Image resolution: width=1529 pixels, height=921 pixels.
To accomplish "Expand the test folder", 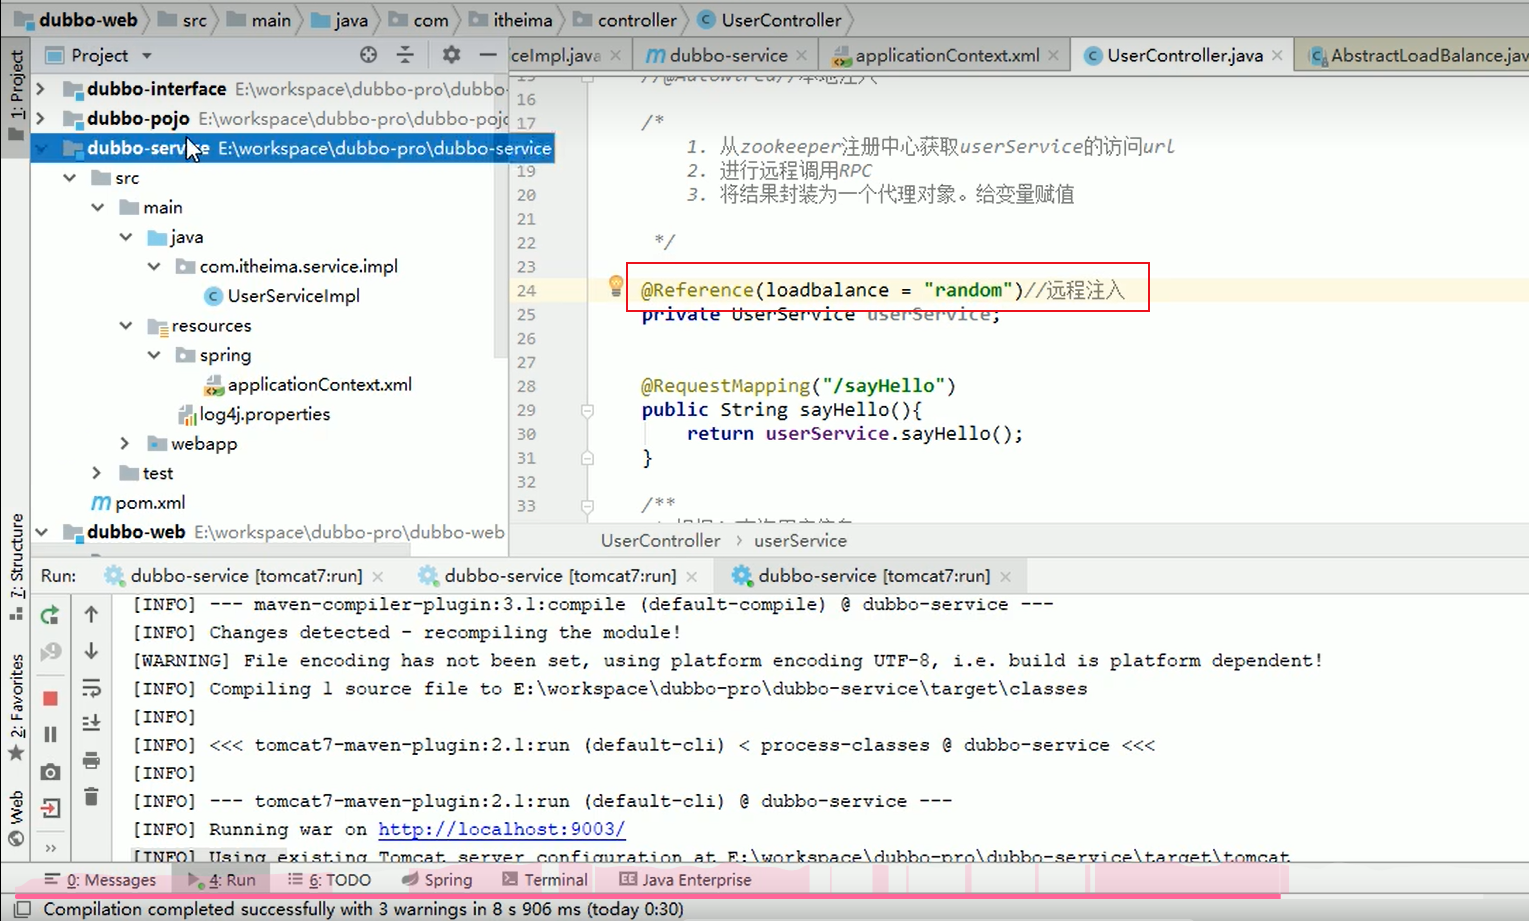I will click(x=97, y=473).
